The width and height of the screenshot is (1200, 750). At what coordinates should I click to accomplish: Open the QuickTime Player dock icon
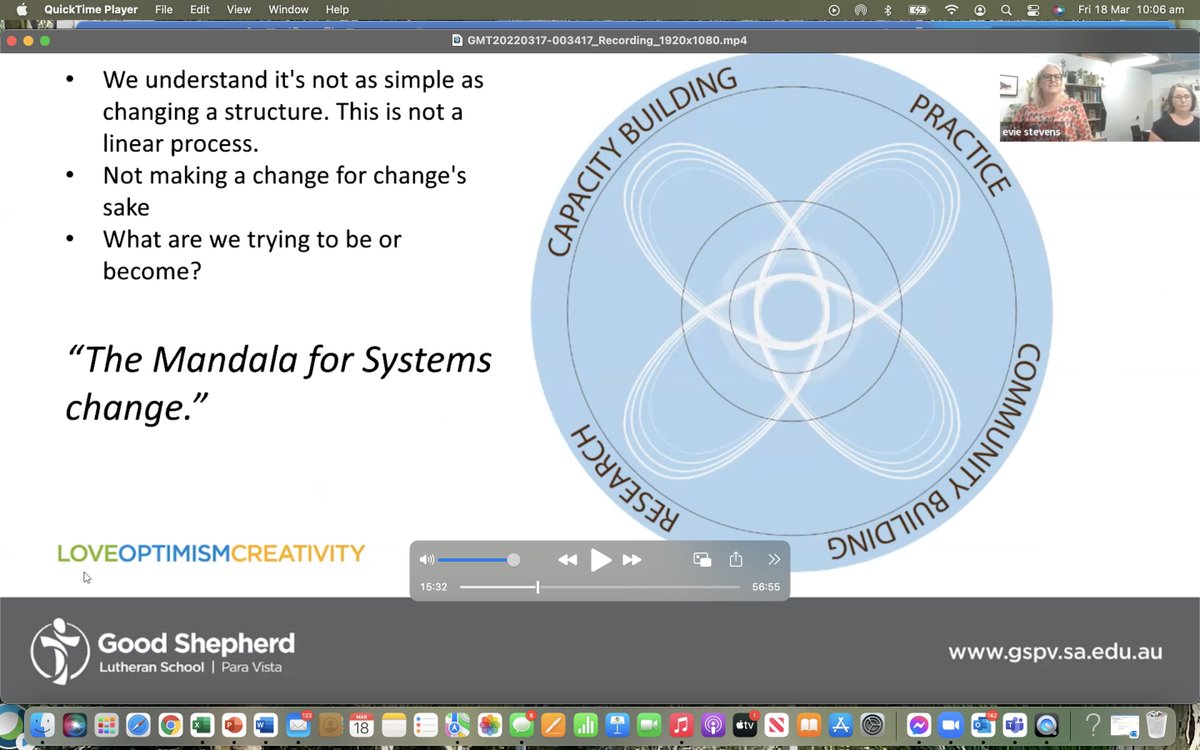click(x=1045, y=725)
